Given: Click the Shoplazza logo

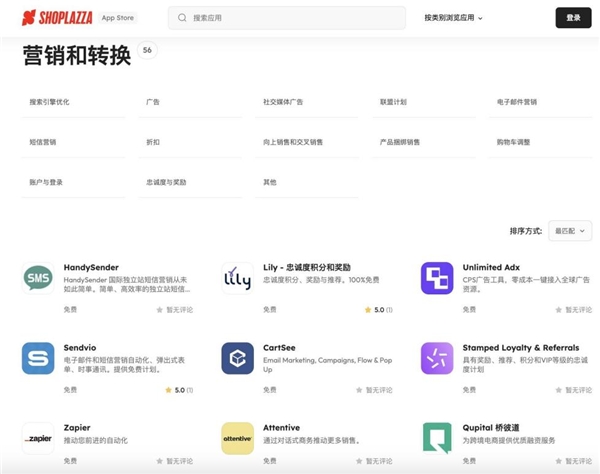Looking at the screenshot, I should click(x=57, y=18).
